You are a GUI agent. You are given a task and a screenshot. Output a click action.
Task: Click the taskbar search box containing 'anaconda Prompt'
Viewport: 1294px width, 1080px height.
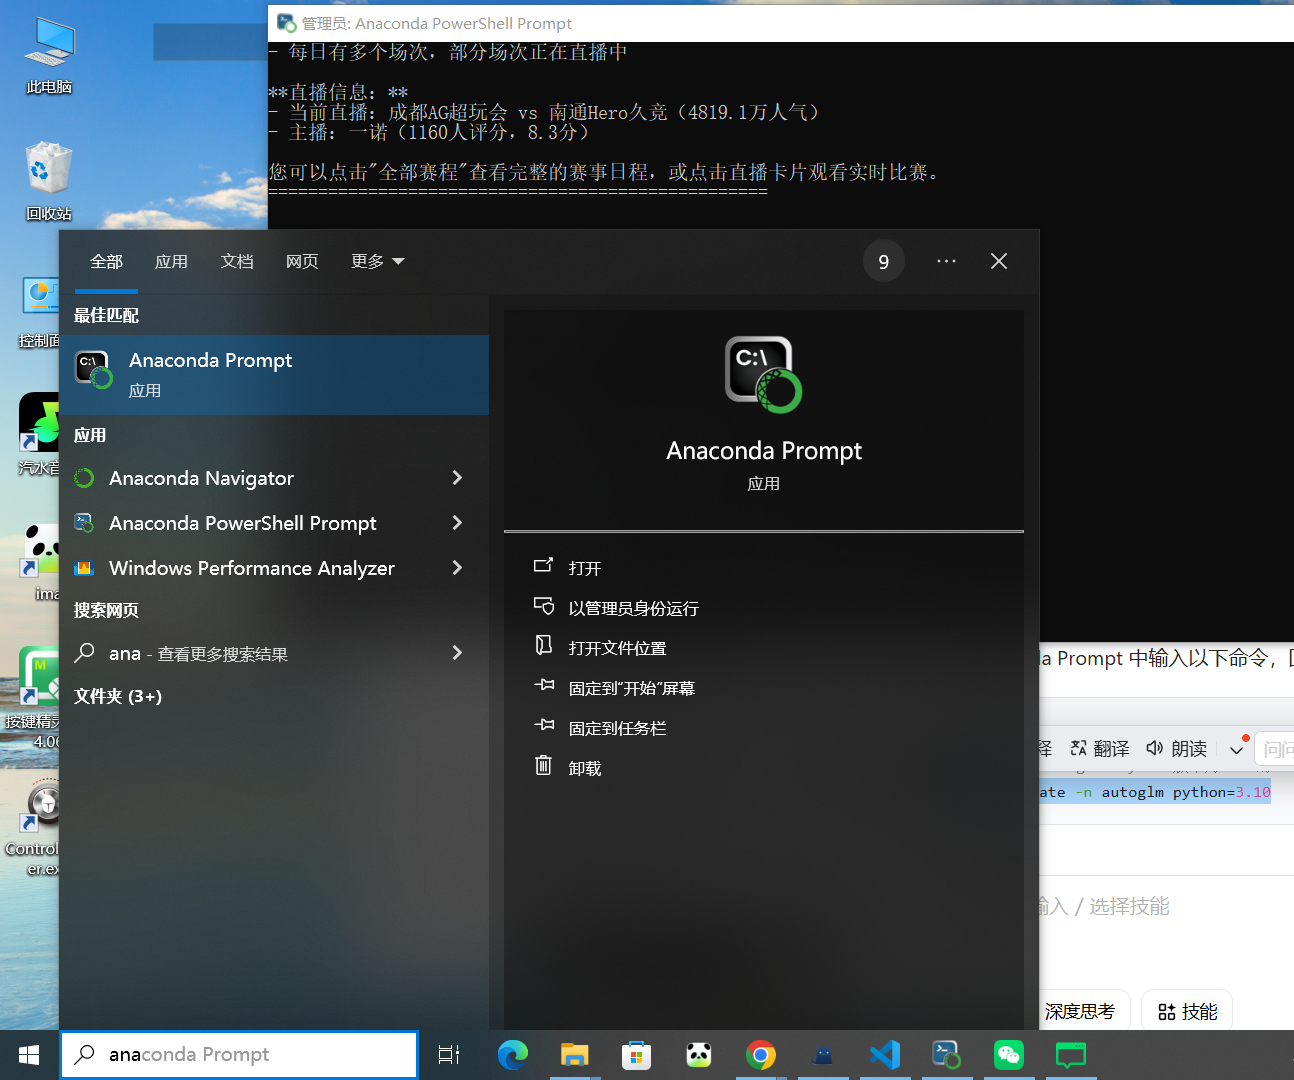pyautogui.click(x=239, y=1055)
